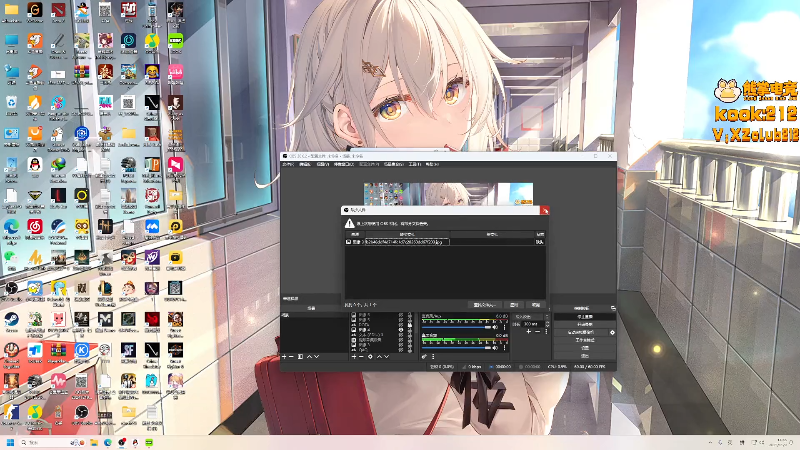
Task: Open This PC desktop icon
Action: (x=11, y=43)
